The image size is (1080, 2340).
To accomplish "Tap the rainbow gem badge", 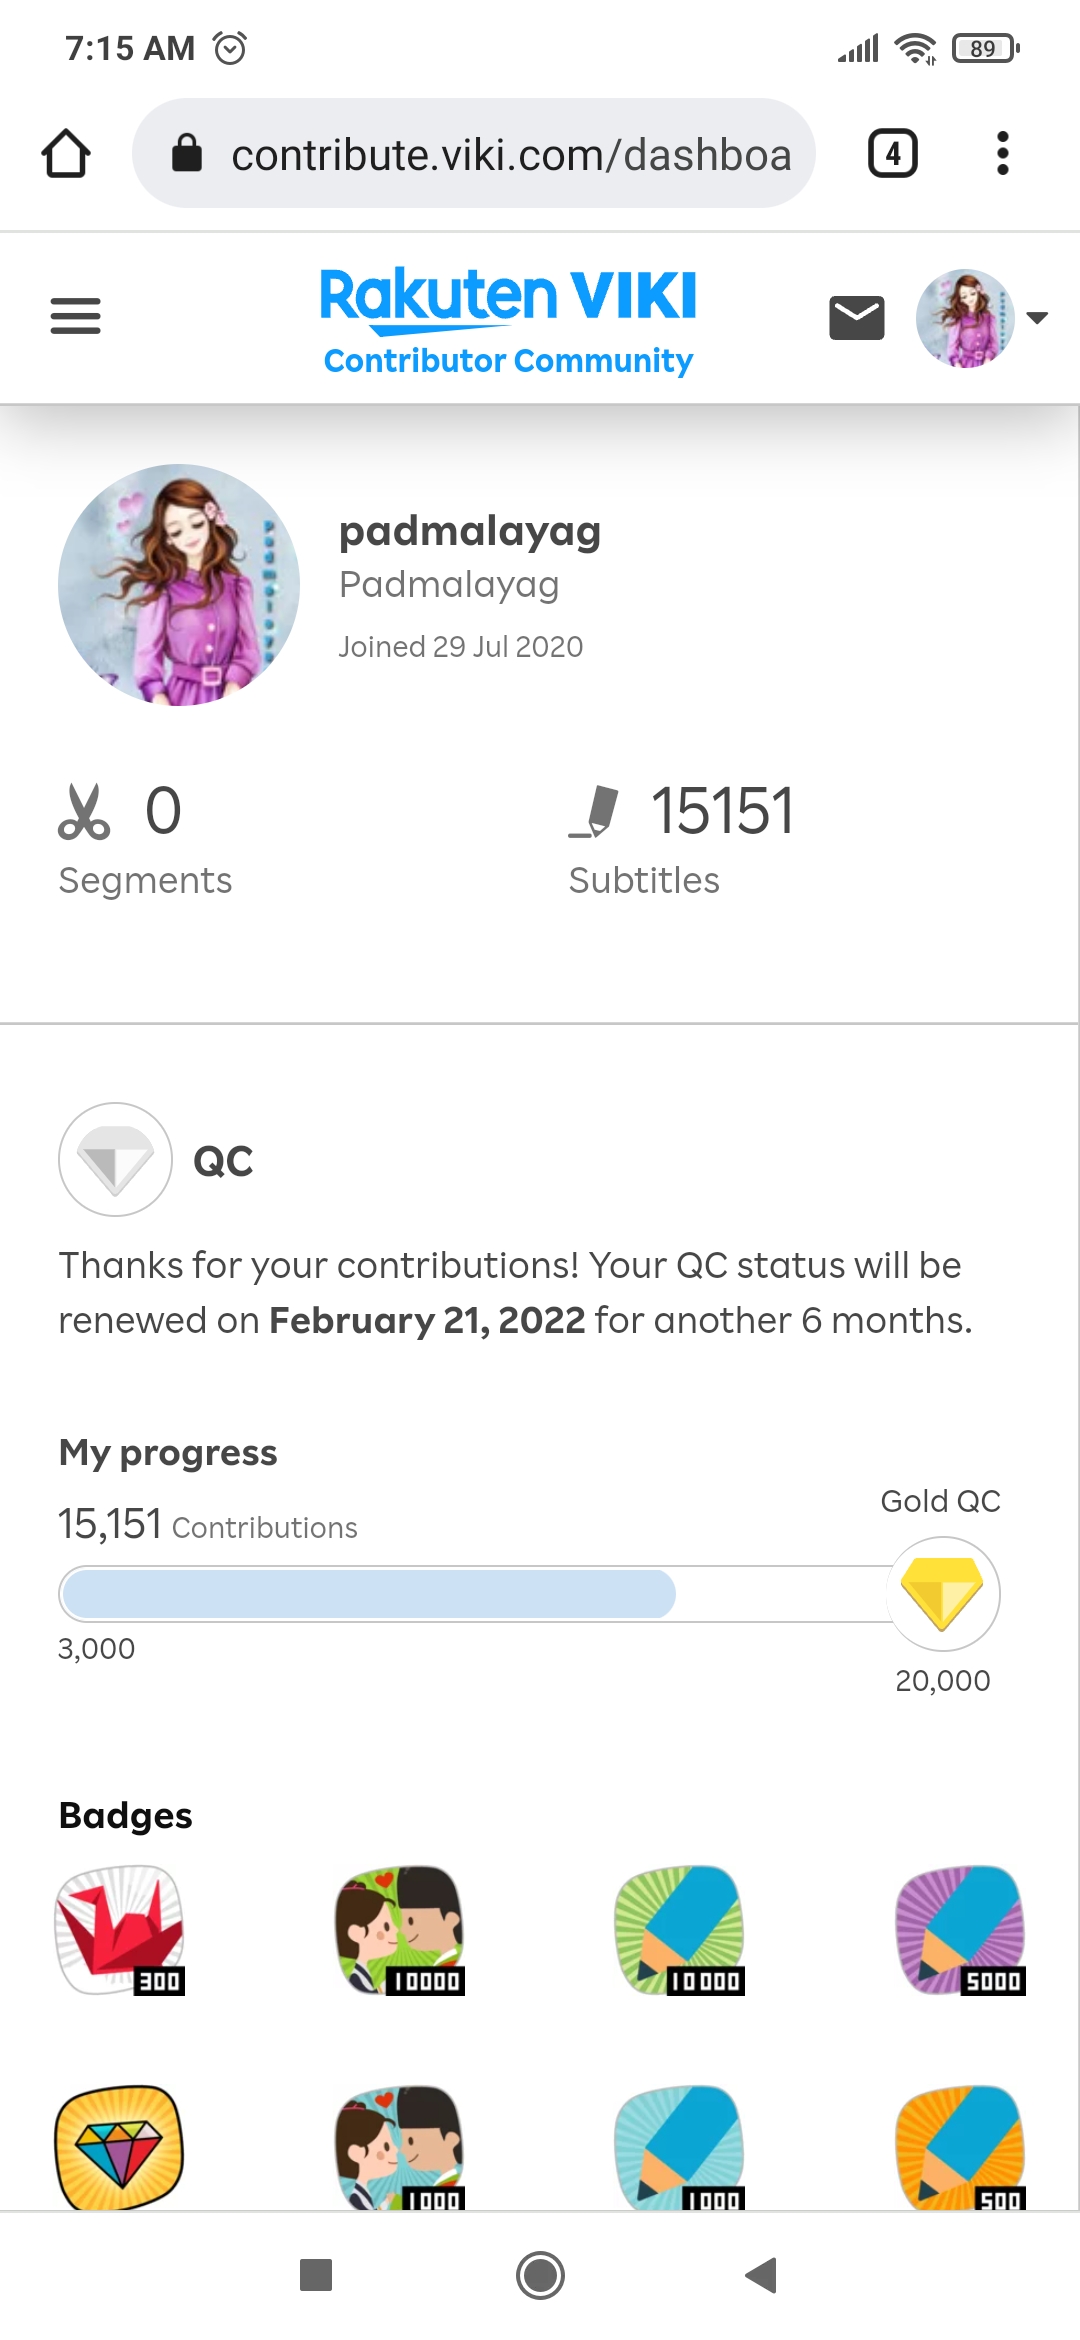I will tap(119, 2146).
